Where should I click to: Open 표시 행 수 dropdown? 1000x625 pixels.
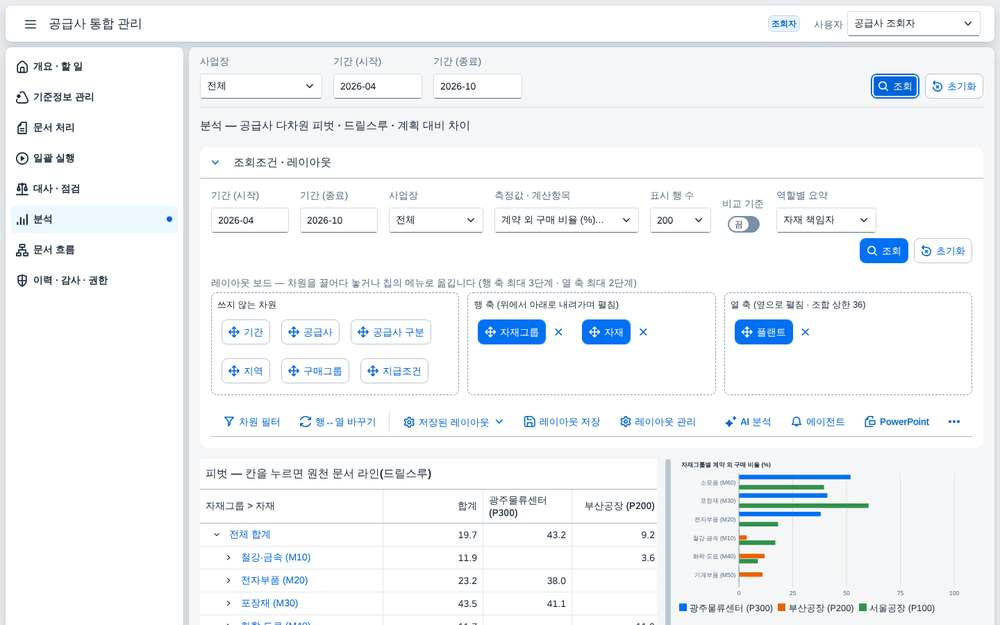[680, 220]
